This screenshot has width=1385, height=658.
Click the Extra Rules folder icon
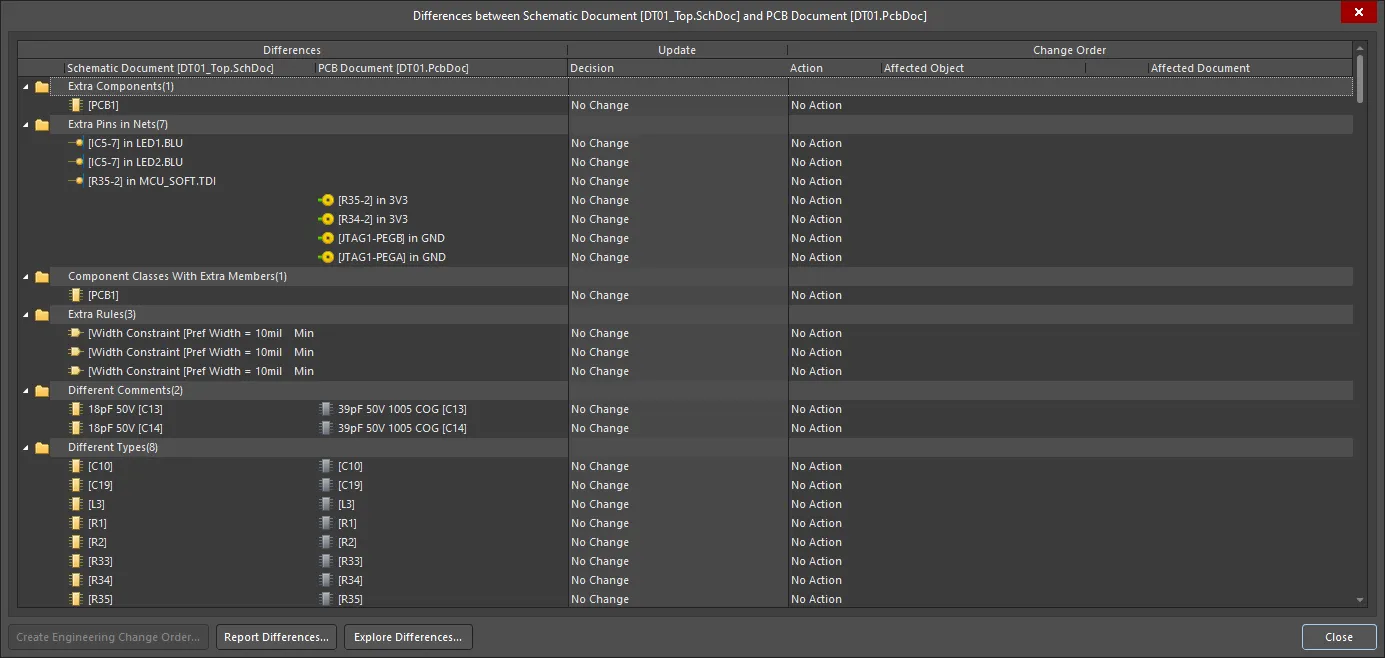coord(42,315)
